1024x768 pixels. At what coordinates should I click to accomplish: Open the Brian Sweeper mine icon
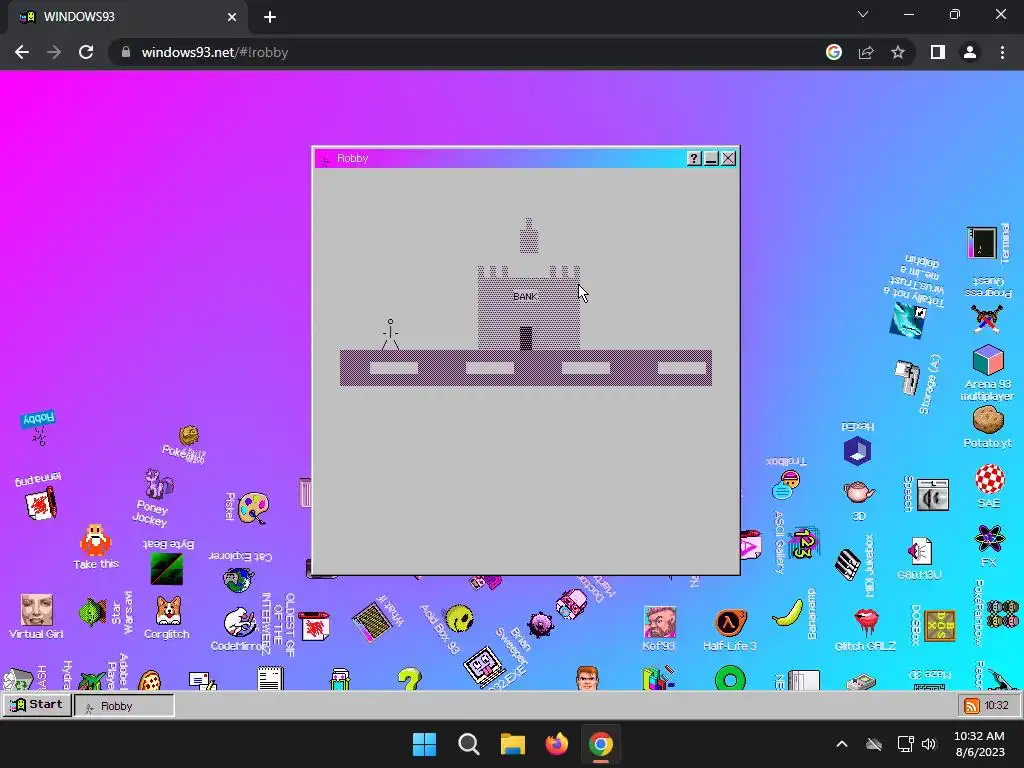541,624
